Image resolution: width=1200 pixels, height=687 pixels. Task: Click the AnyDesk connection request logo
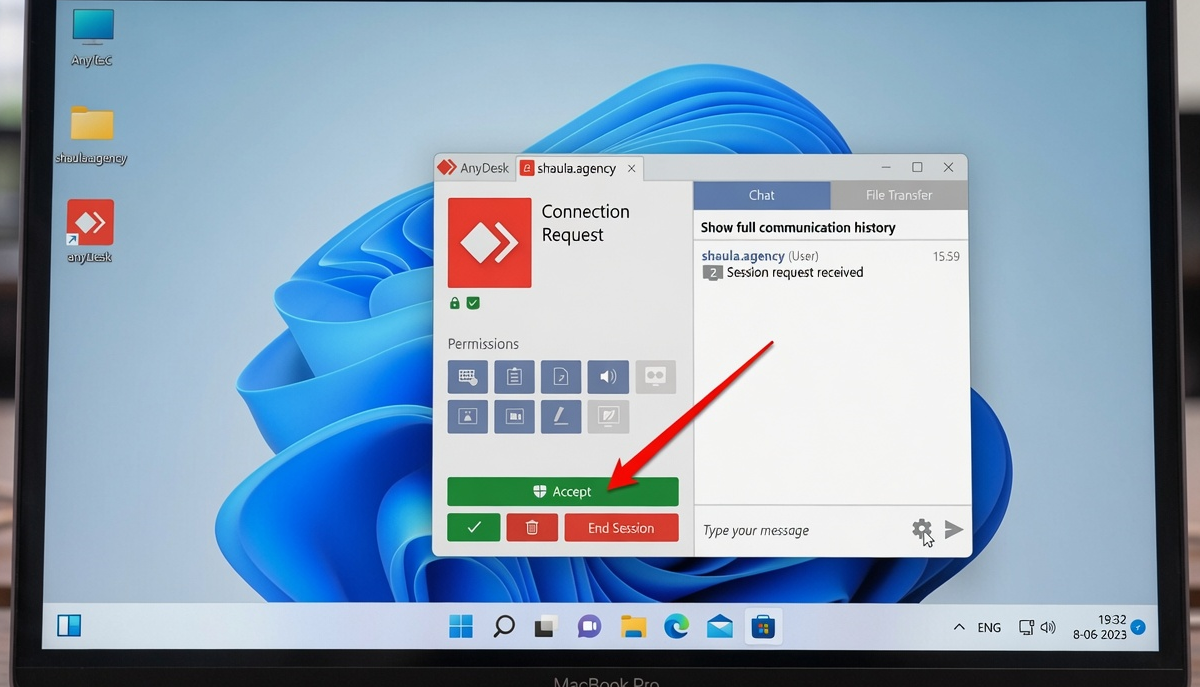pyautogui.click(x=489, y=243)
